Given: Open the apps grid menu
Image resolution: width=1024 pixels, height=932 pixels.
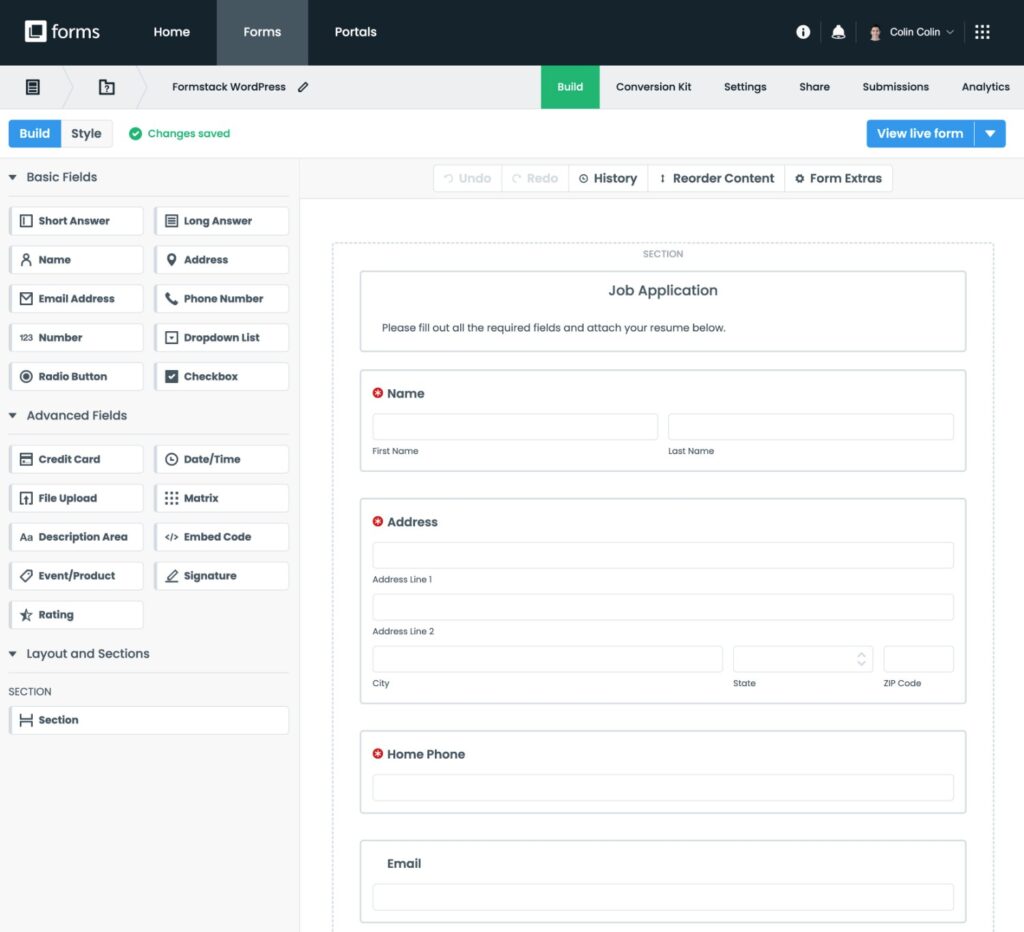Looking at the screenshot, I should coord(982,31).
